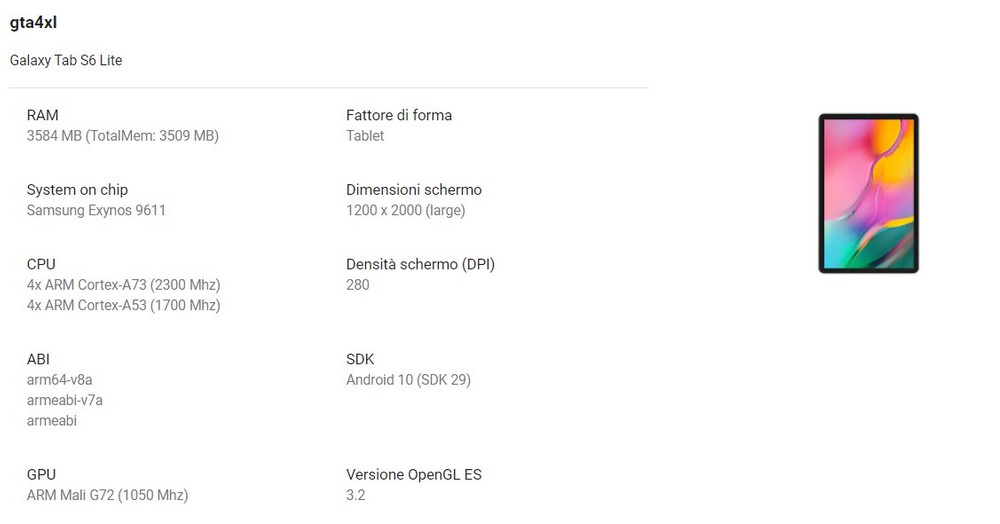
Task: Click the gta4xl device codename heading
Action: pyautogui.click(x=33, y=22)
